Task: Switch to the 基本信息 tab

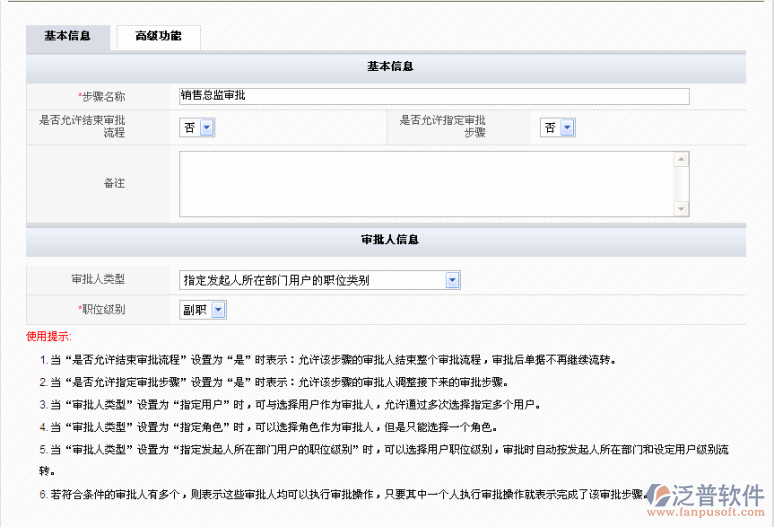Action: 68,37
